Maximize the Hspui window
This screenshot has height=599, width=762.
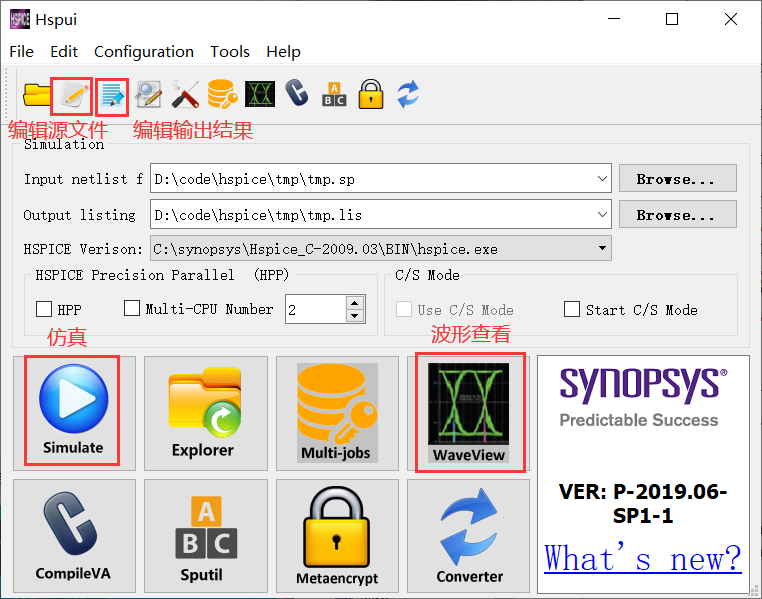[672, 19]
